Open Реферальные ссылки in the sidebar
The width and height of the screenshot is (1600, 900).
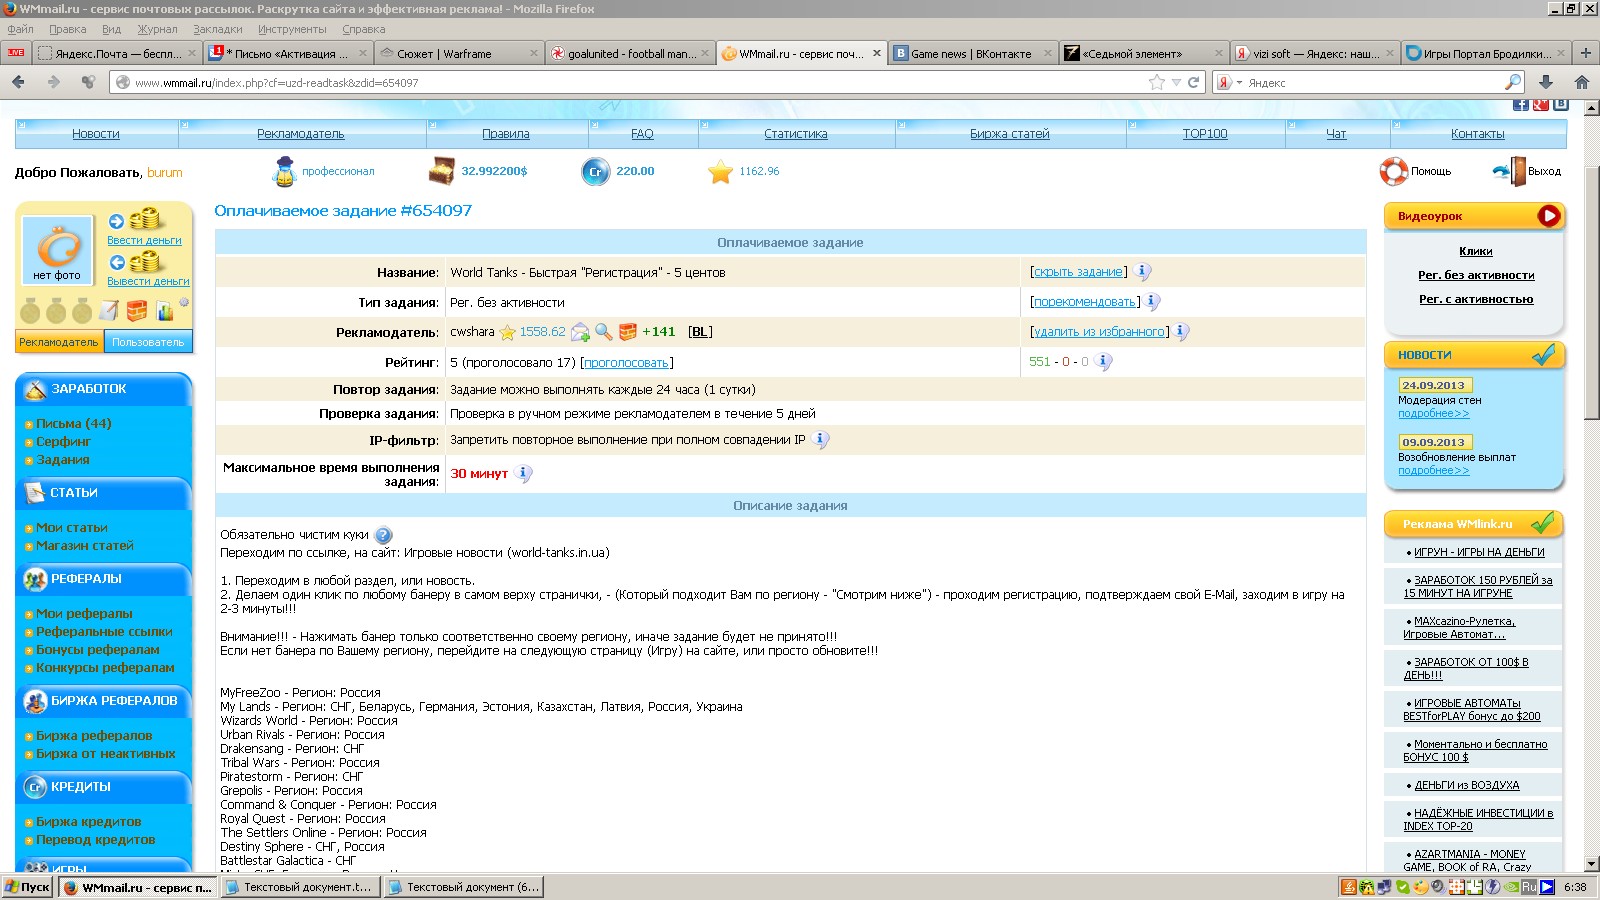(104, 632)
